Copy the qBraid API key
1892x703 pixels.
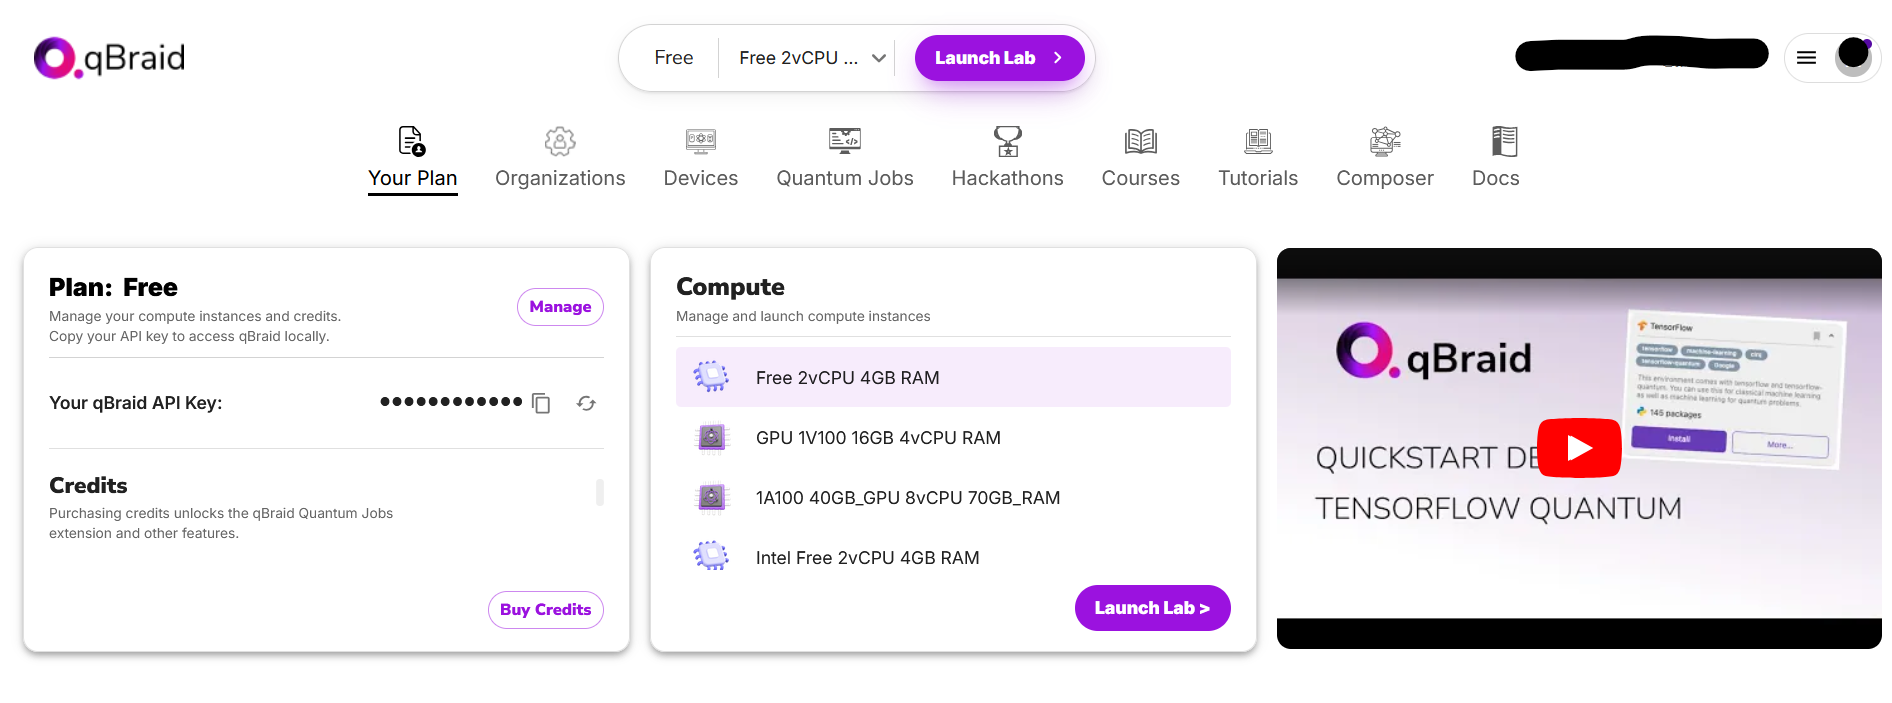541,403
